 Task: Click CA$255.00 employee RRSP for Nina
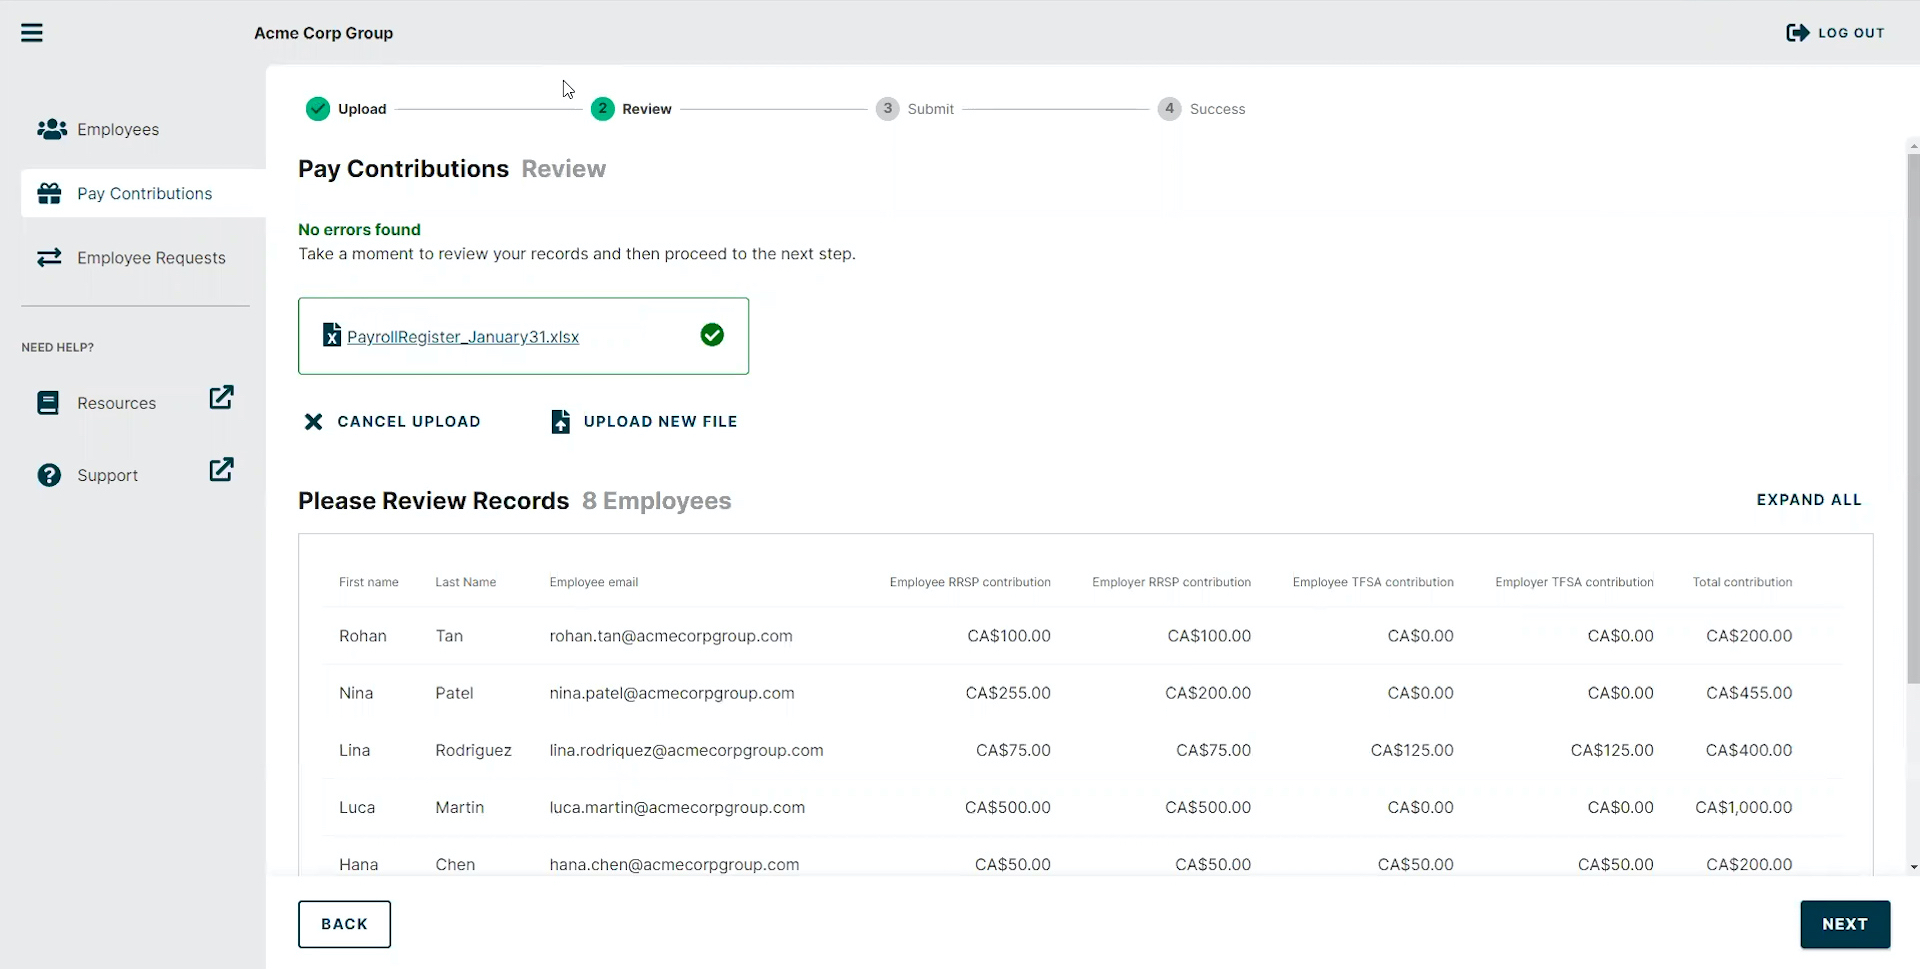1008,693
